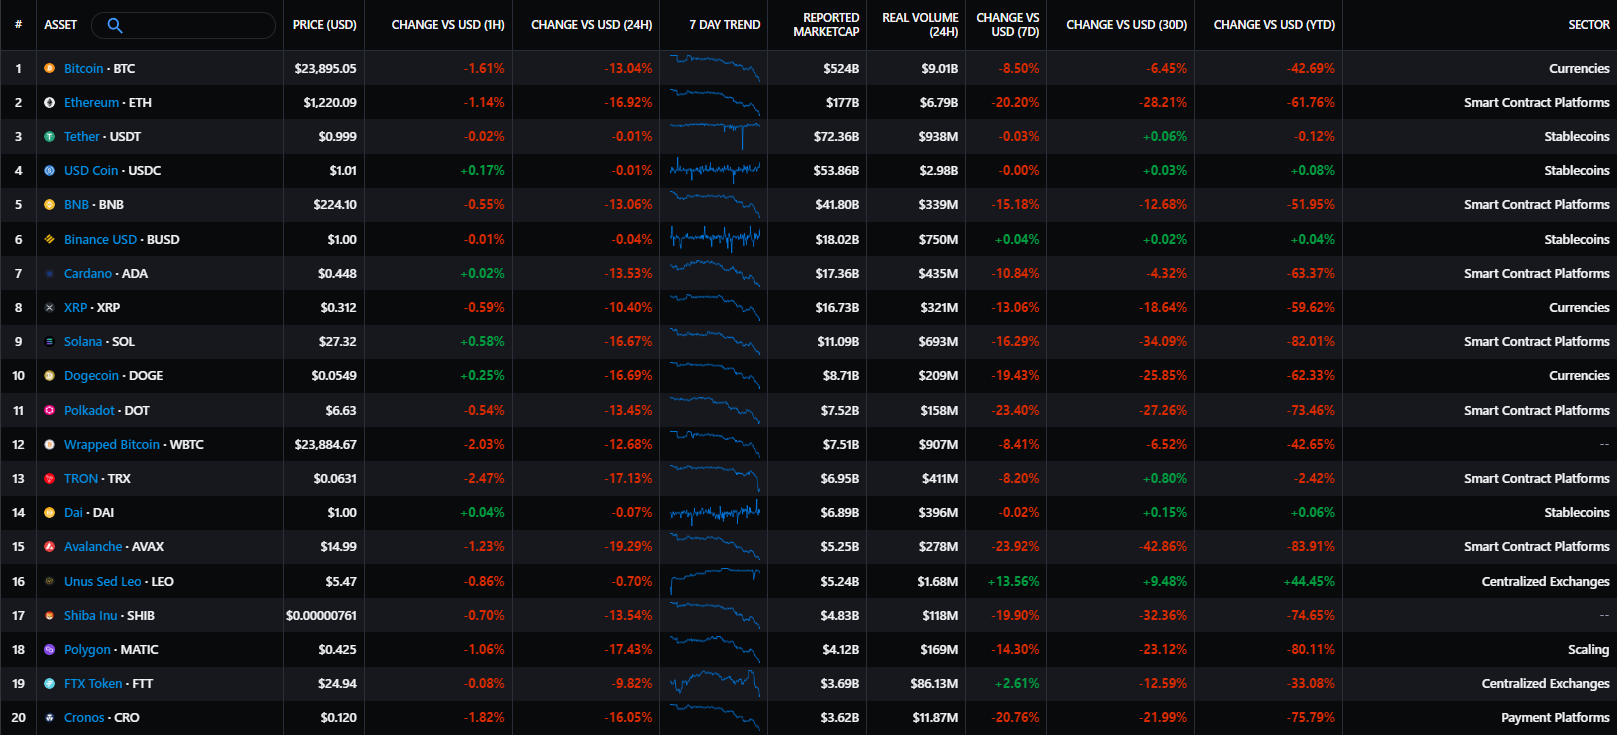Open the Solana asset link
This screenshot has height=735, width=1617.
coord(83,342)
